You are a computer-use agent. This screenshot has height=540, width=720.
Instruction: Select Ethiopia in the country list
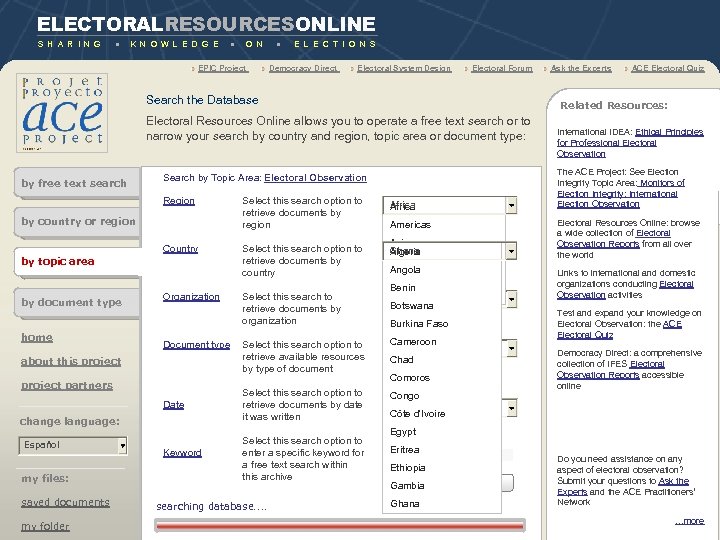(x=442, y=468)
